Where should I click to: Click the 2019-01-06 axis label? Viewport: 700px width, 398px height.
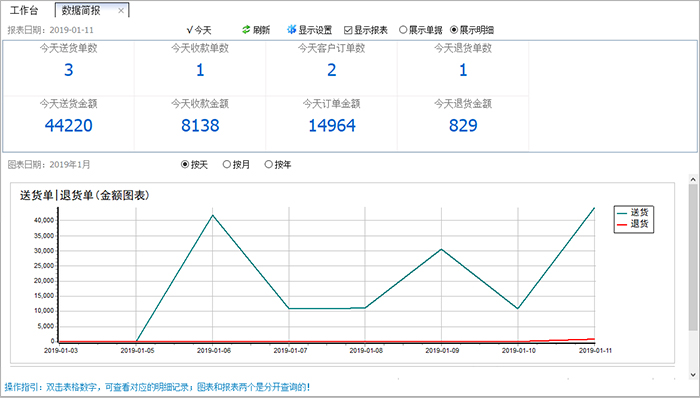click(214, 351)
